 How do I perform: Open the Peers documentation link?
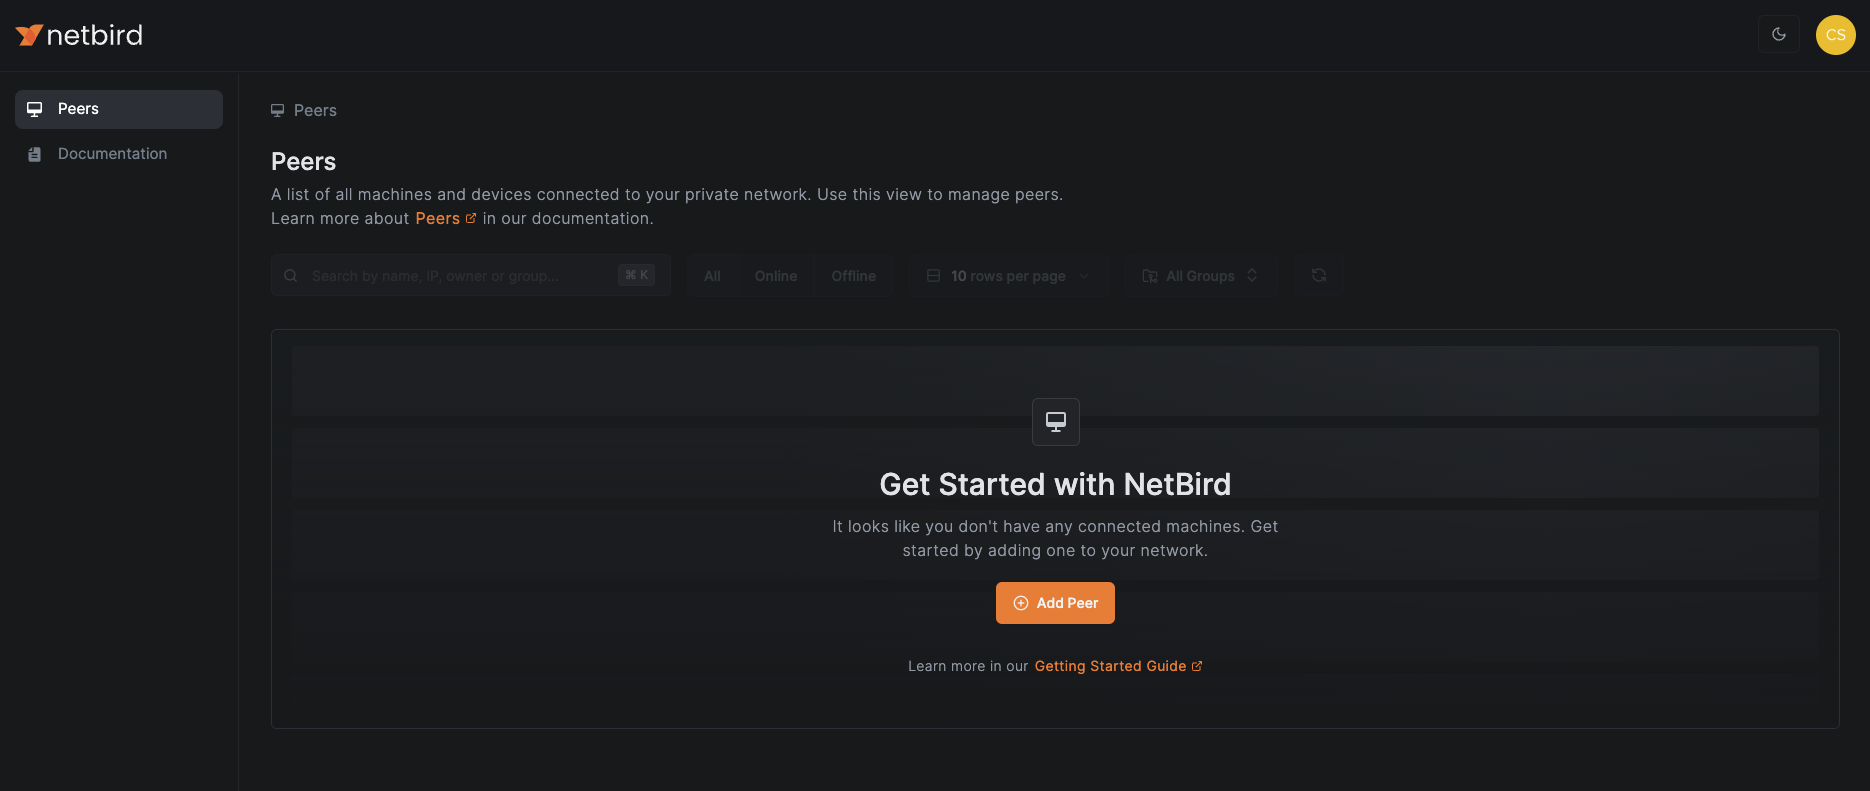[445, 218]
